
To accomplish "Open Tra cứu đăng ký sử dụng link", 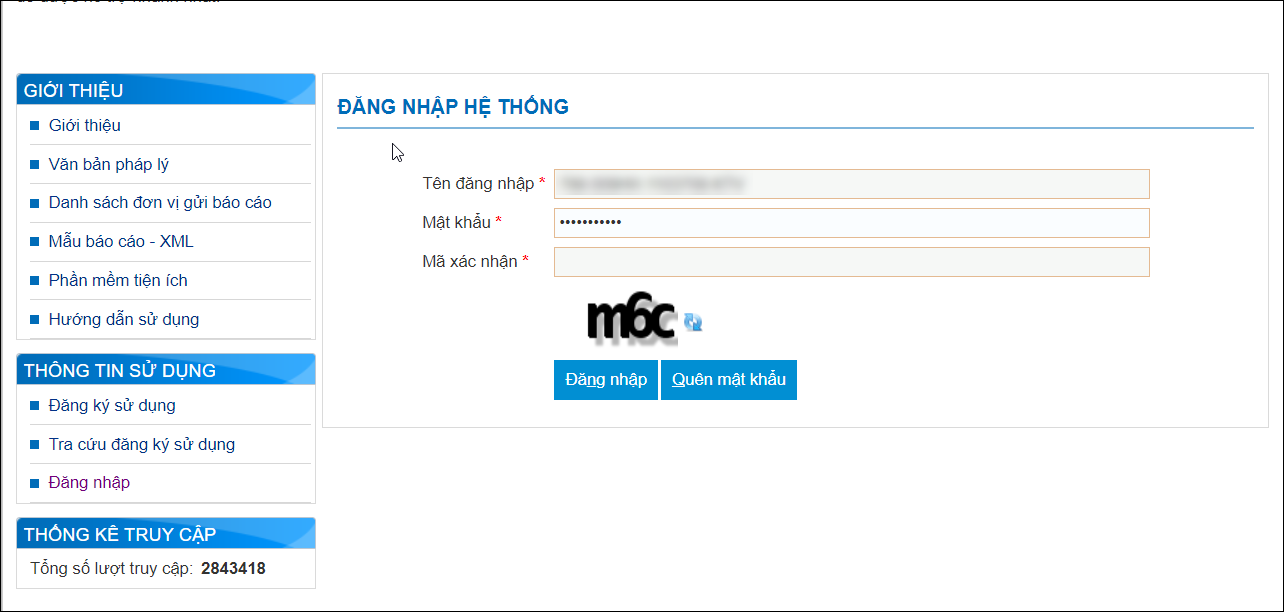I will (142, 444).
